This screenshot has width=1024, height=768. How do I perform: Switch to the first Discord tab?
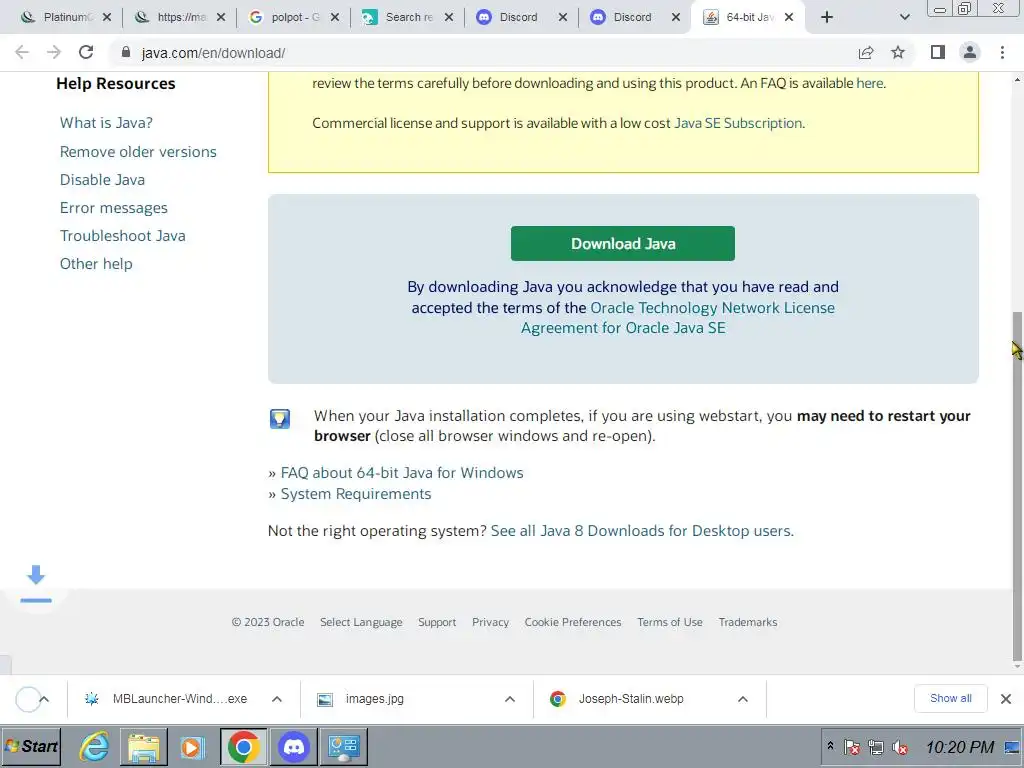[521, 17]
